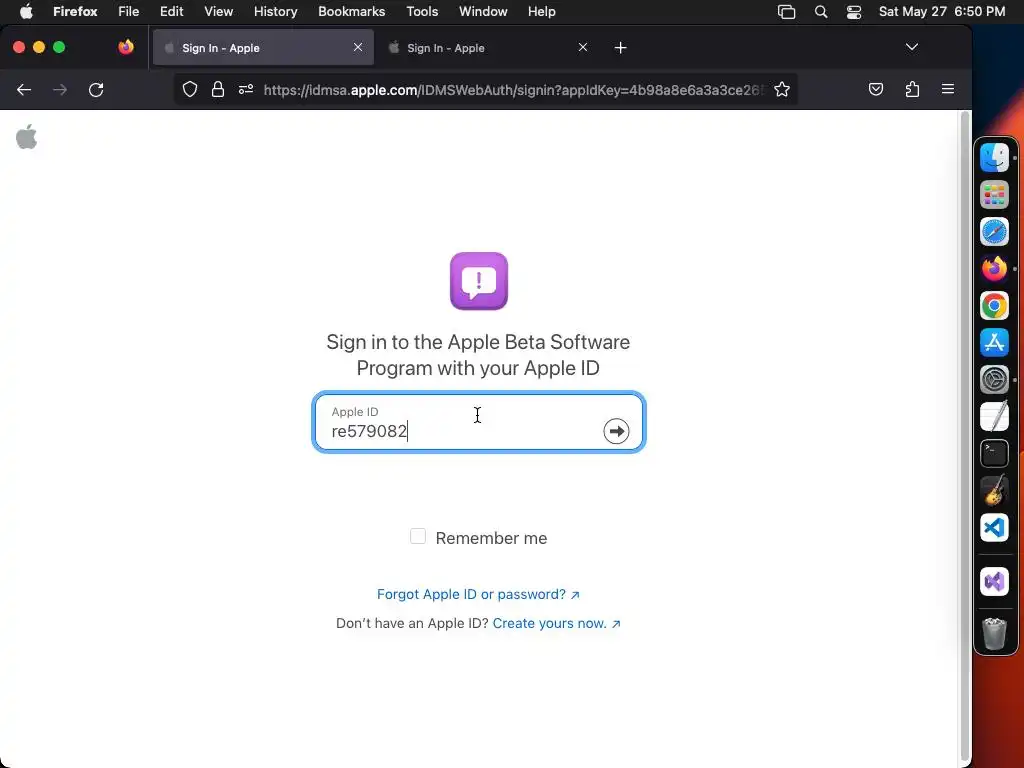Image resolution: width=1024 pixels, height=768 pixels.
Task: Click the date and time in menu bar
Action: [942, 12]
